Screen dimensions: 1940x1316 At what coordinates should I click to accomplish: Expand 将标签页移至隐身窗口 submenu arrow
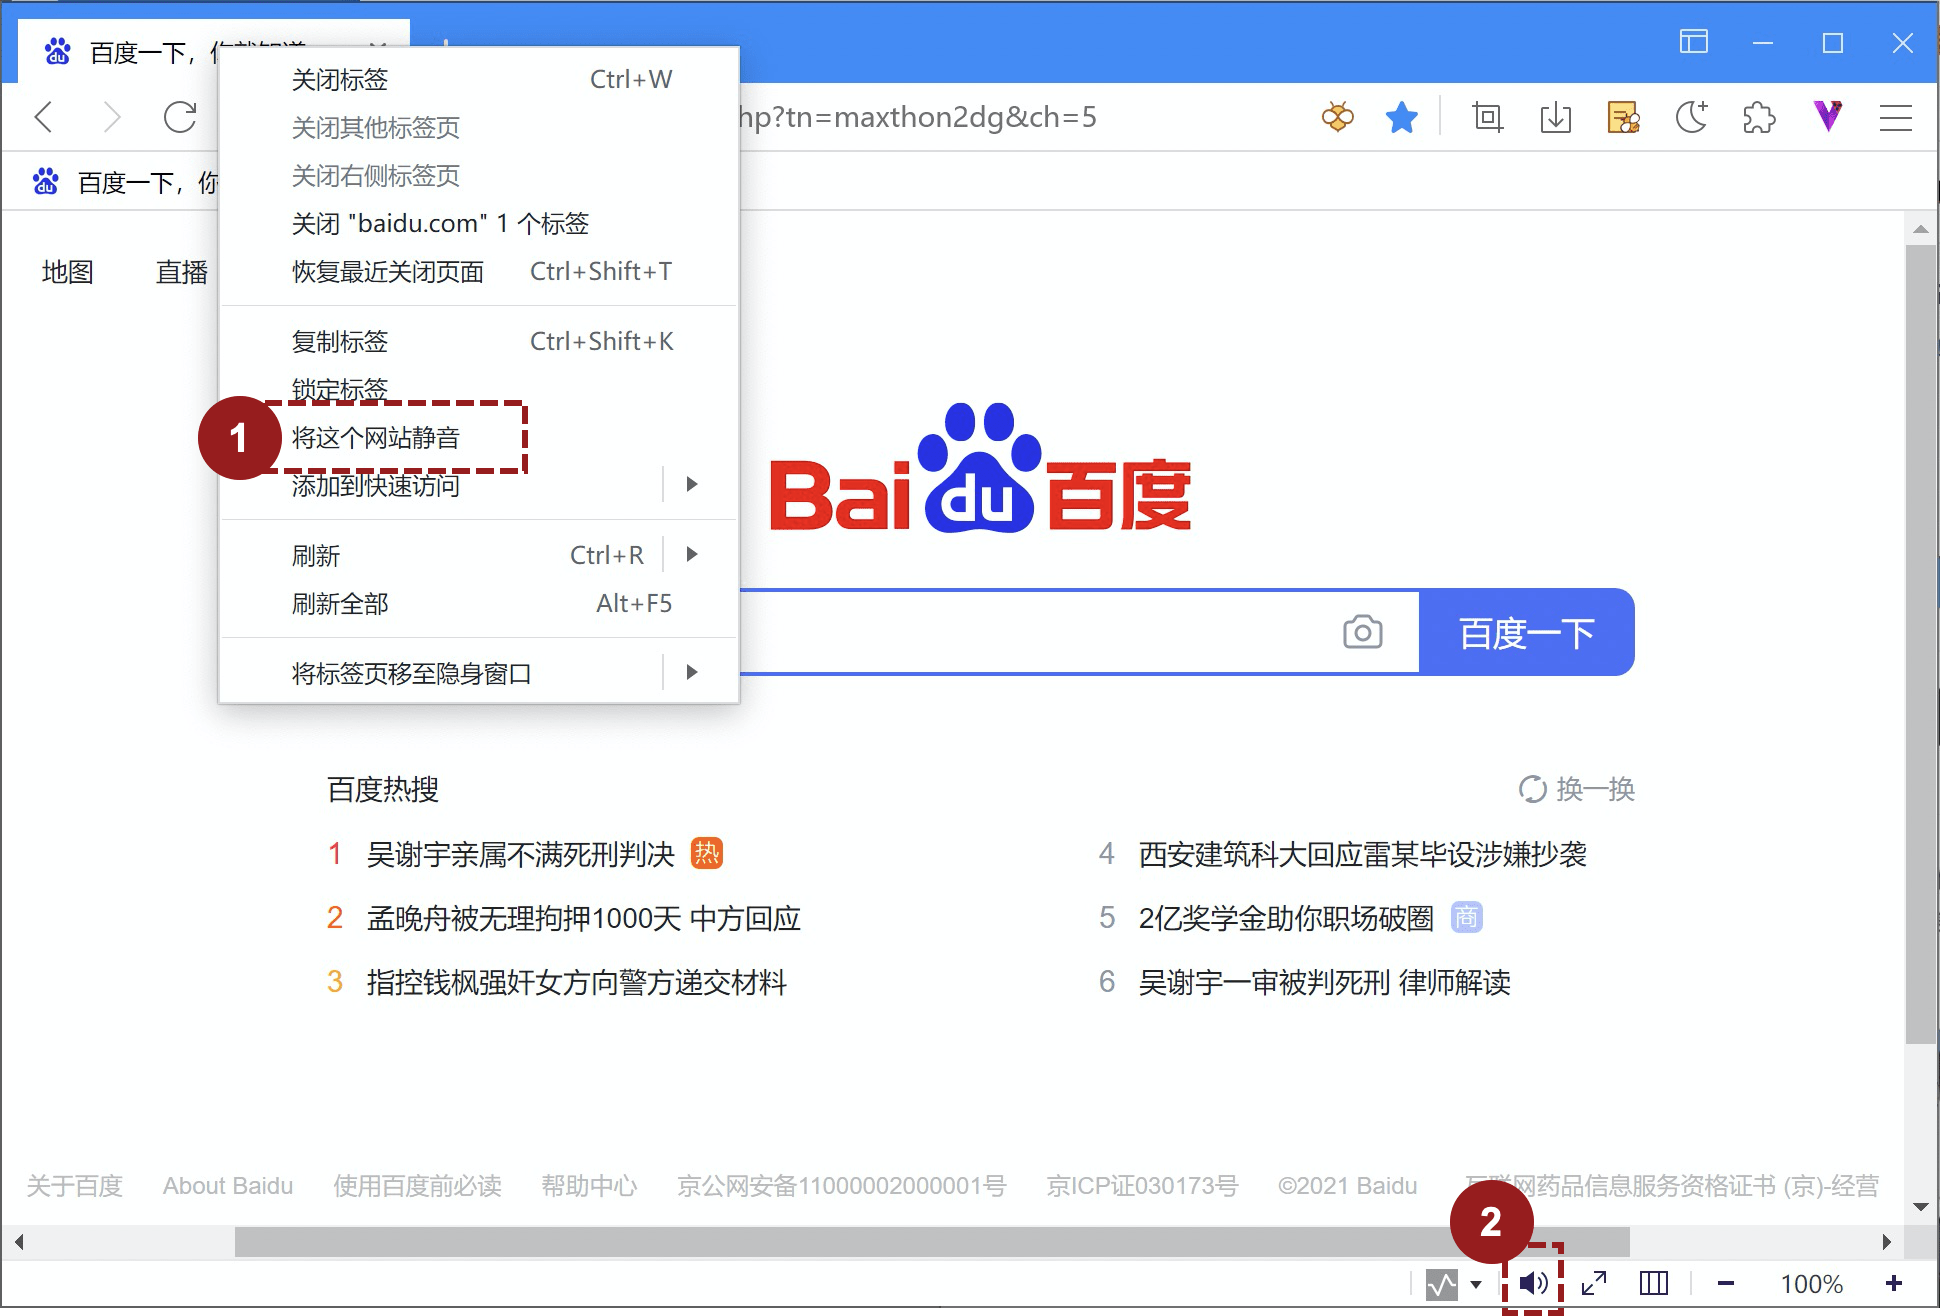691,673
